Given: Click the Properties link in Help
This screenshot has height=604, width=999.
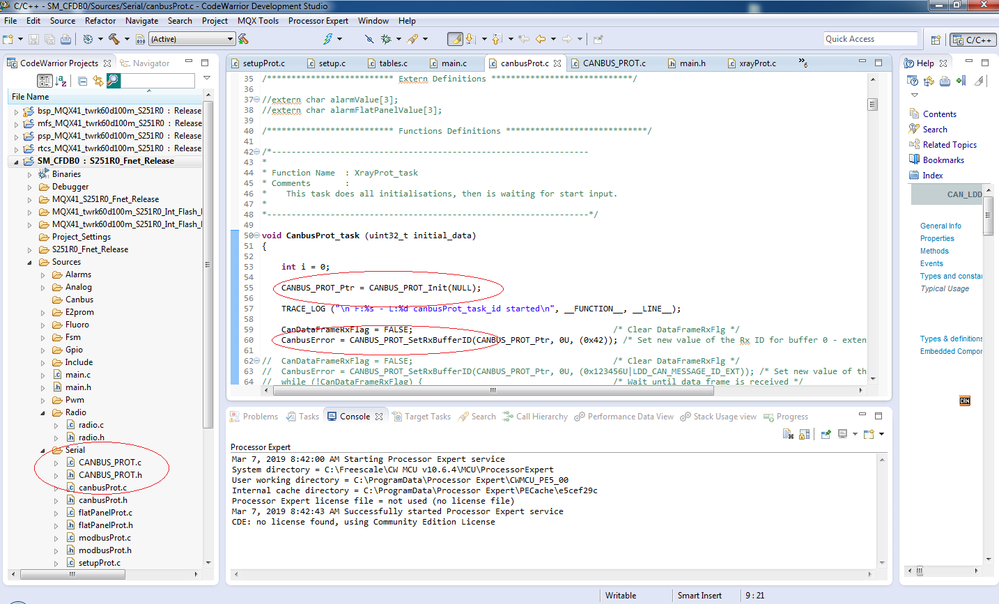Looking at the screenshot, I should [937, 238].
